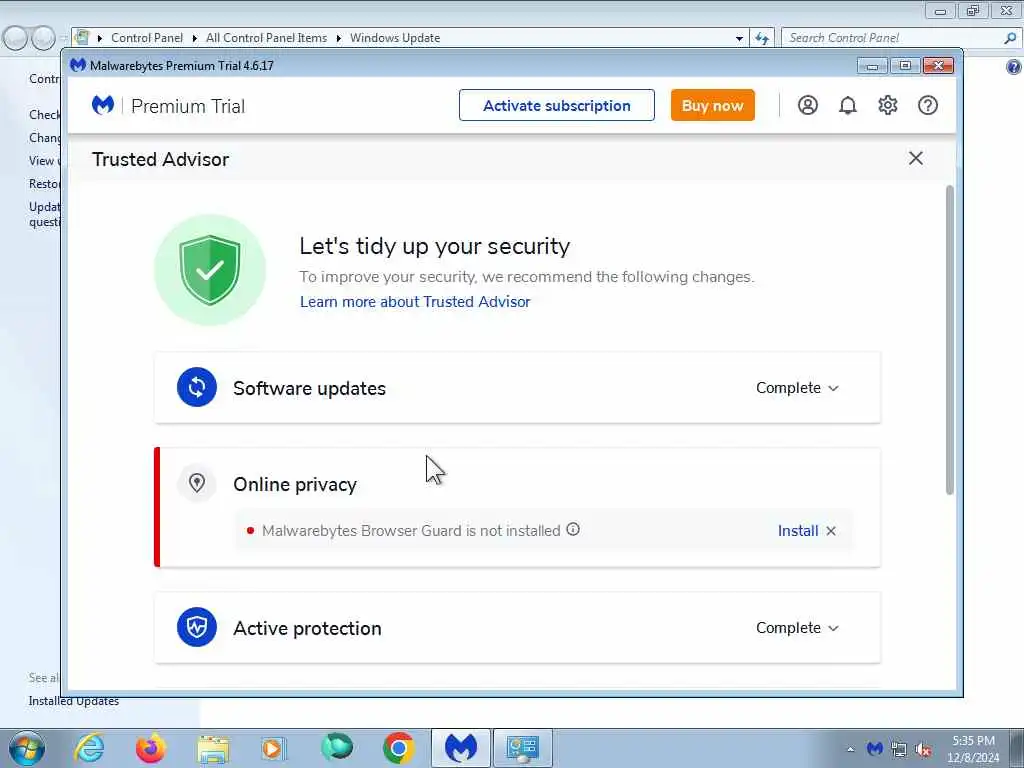Click the Active protection shield icon

point(197,627)
